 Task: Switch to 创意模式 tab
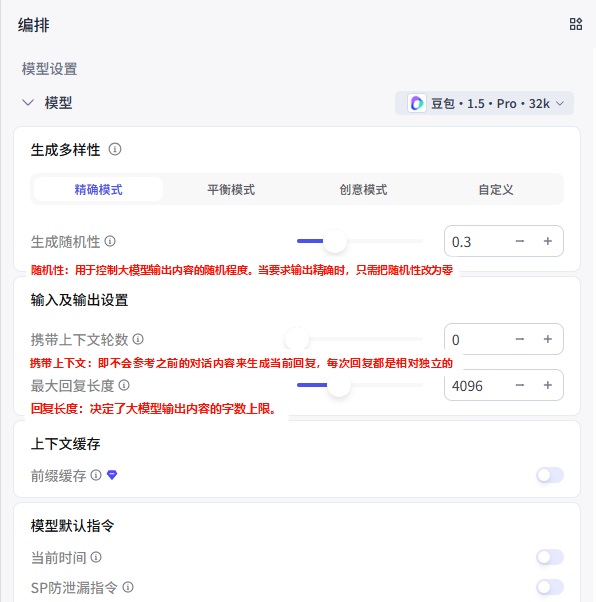tap(363, 189)
